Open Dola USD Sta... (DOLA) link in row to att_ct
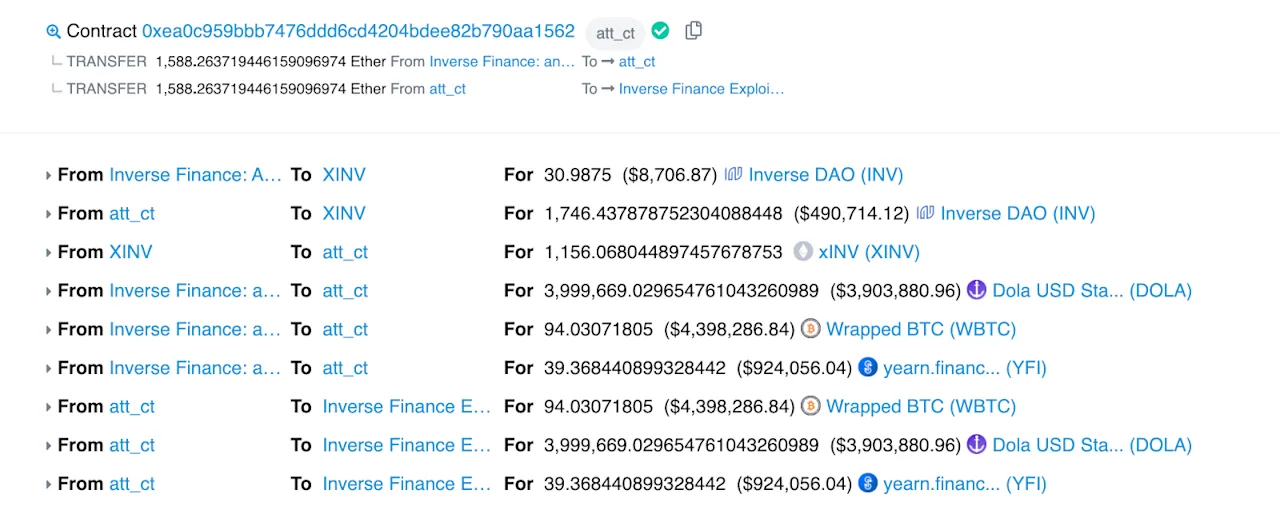Screen dimensions: 1280x526 click(1092, 290)
